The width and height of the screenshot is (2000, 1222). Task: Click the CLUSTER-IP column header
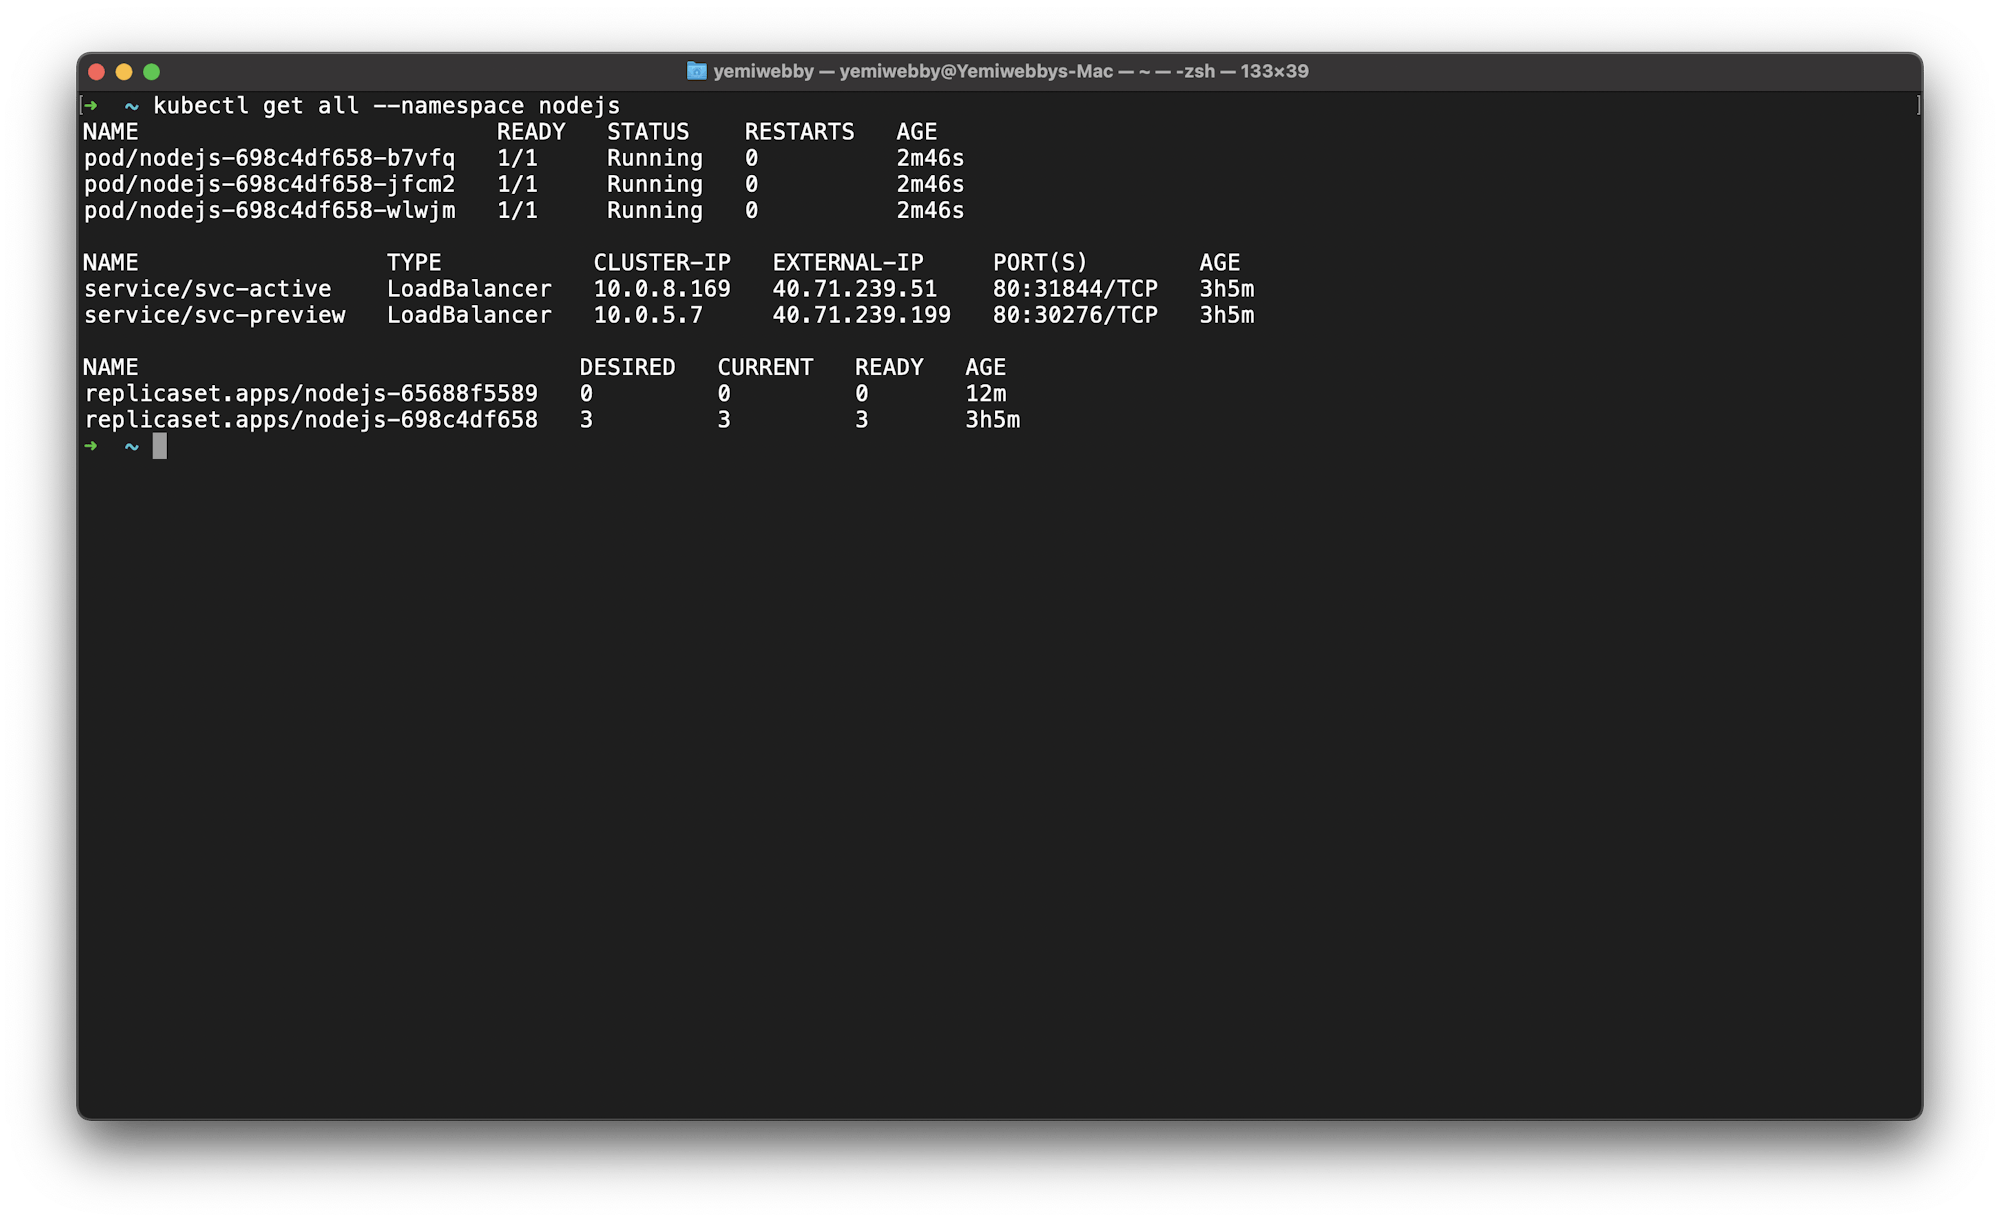662,262
